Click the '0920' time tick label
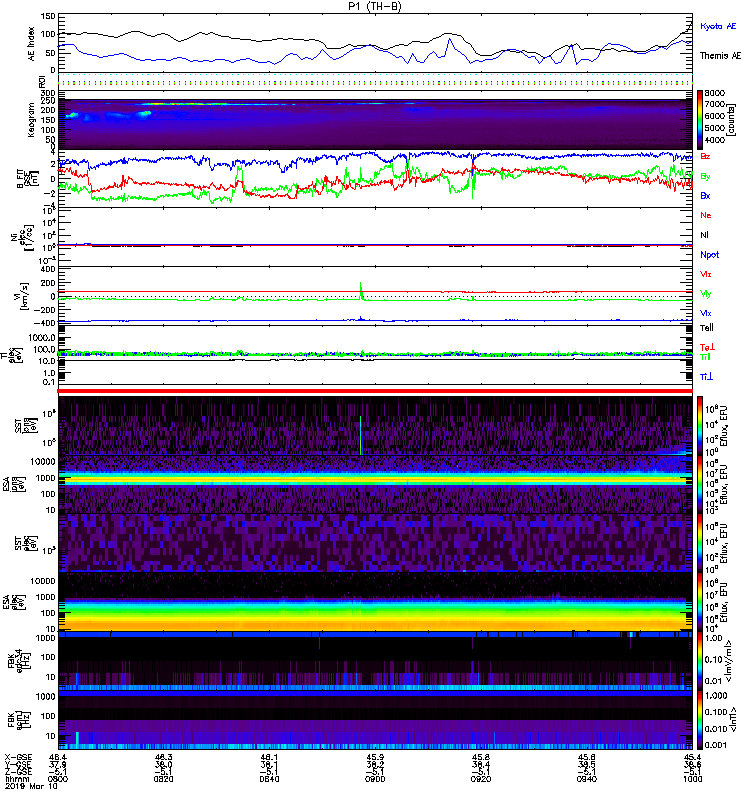 point(481,779)
